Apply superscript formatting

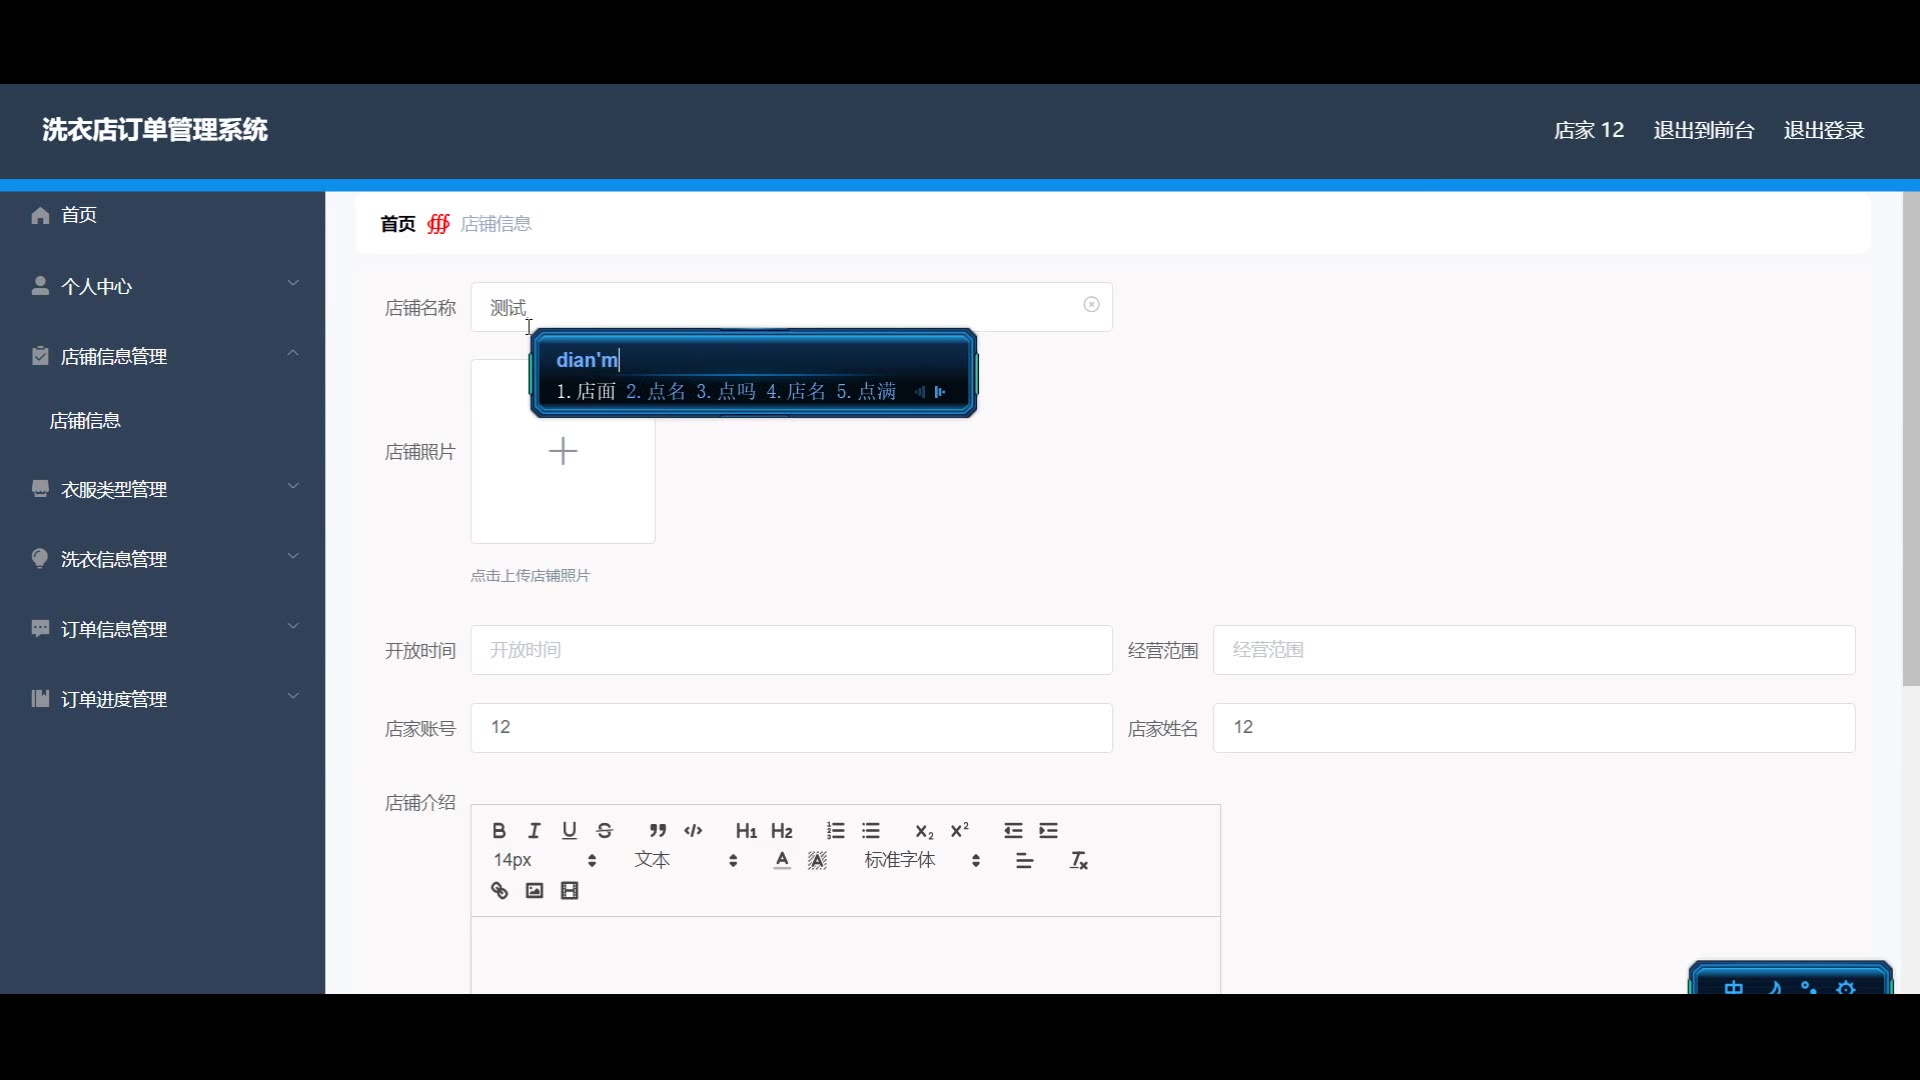[960, 831]
